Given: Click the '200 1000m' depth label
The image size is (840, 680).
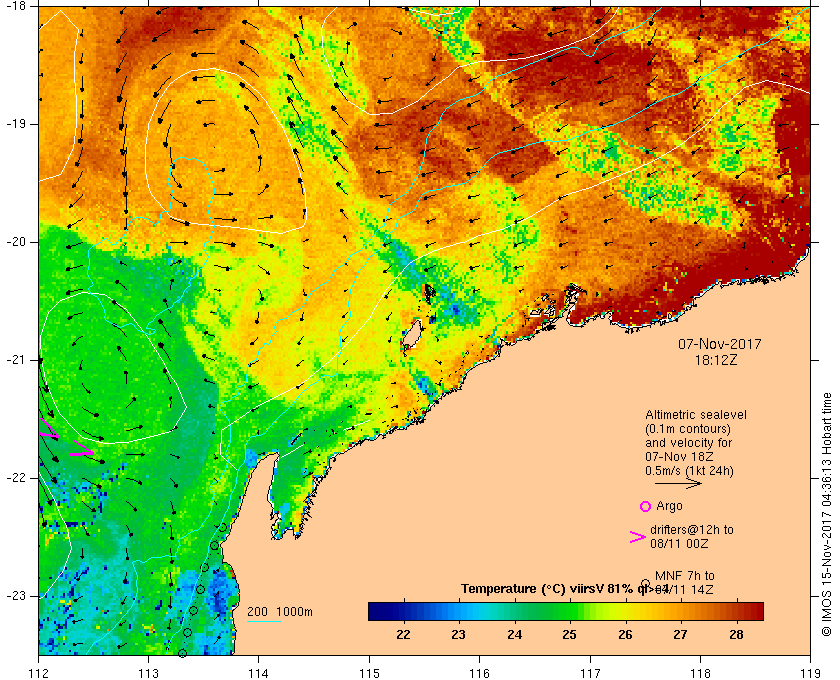Looking at the screenshot, I should [x=280, y=612].
